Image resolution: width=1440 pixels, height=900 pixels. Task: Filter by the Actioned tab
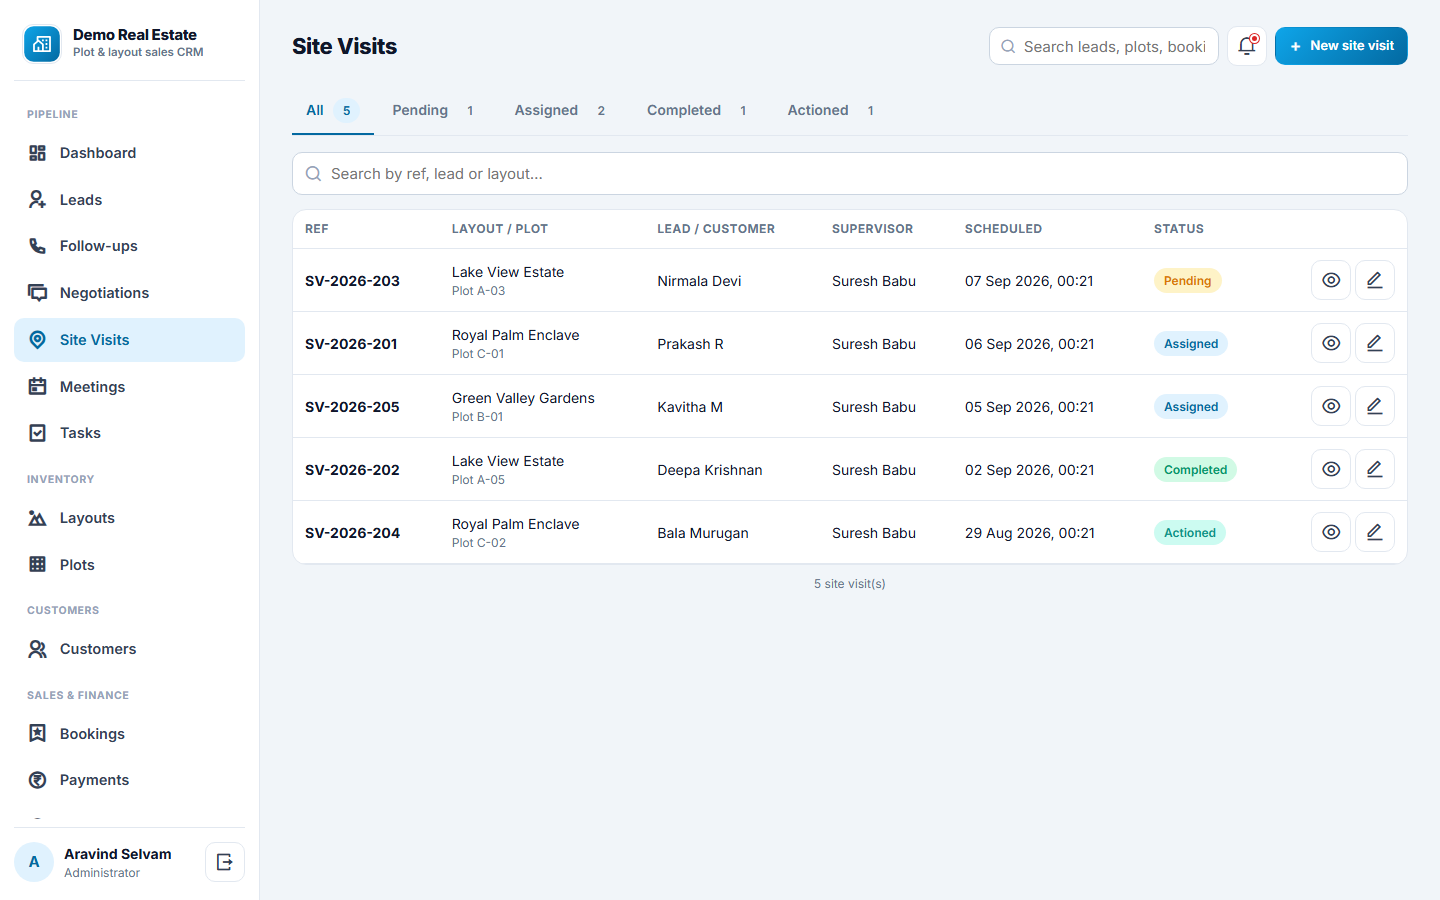tap(831, 111)
